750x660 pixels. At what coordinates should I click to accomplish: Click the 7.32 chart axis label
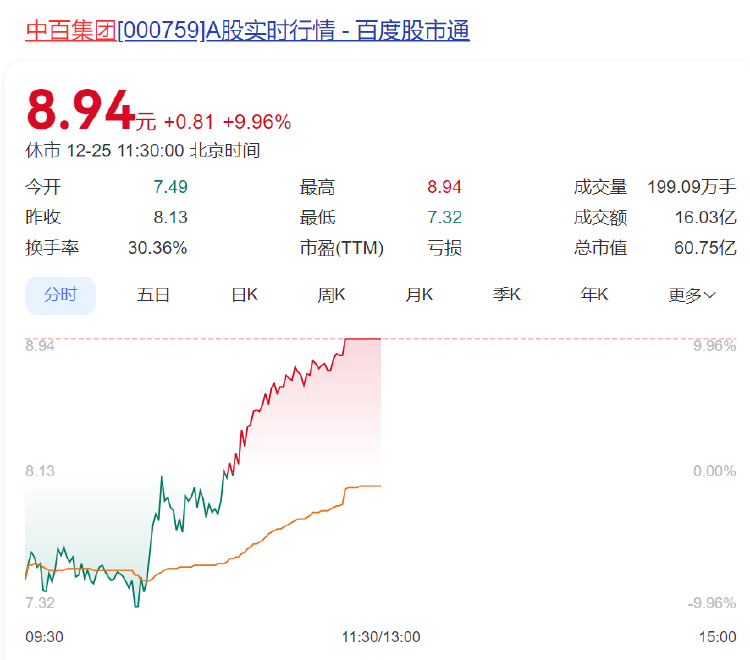coord(40,603)
